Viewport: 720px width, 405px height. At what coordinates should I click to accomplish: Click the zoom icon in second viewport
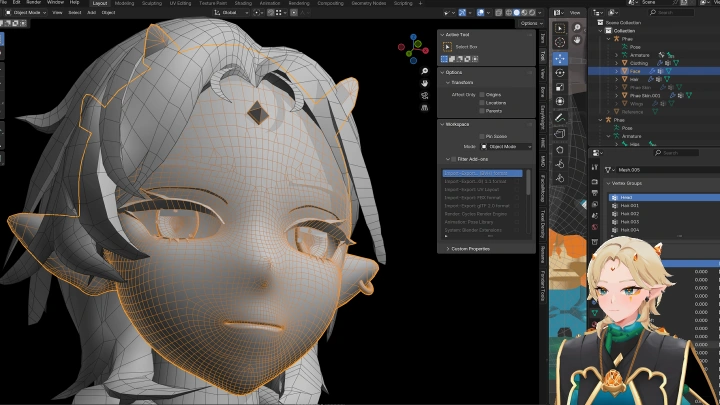(577, 28)
